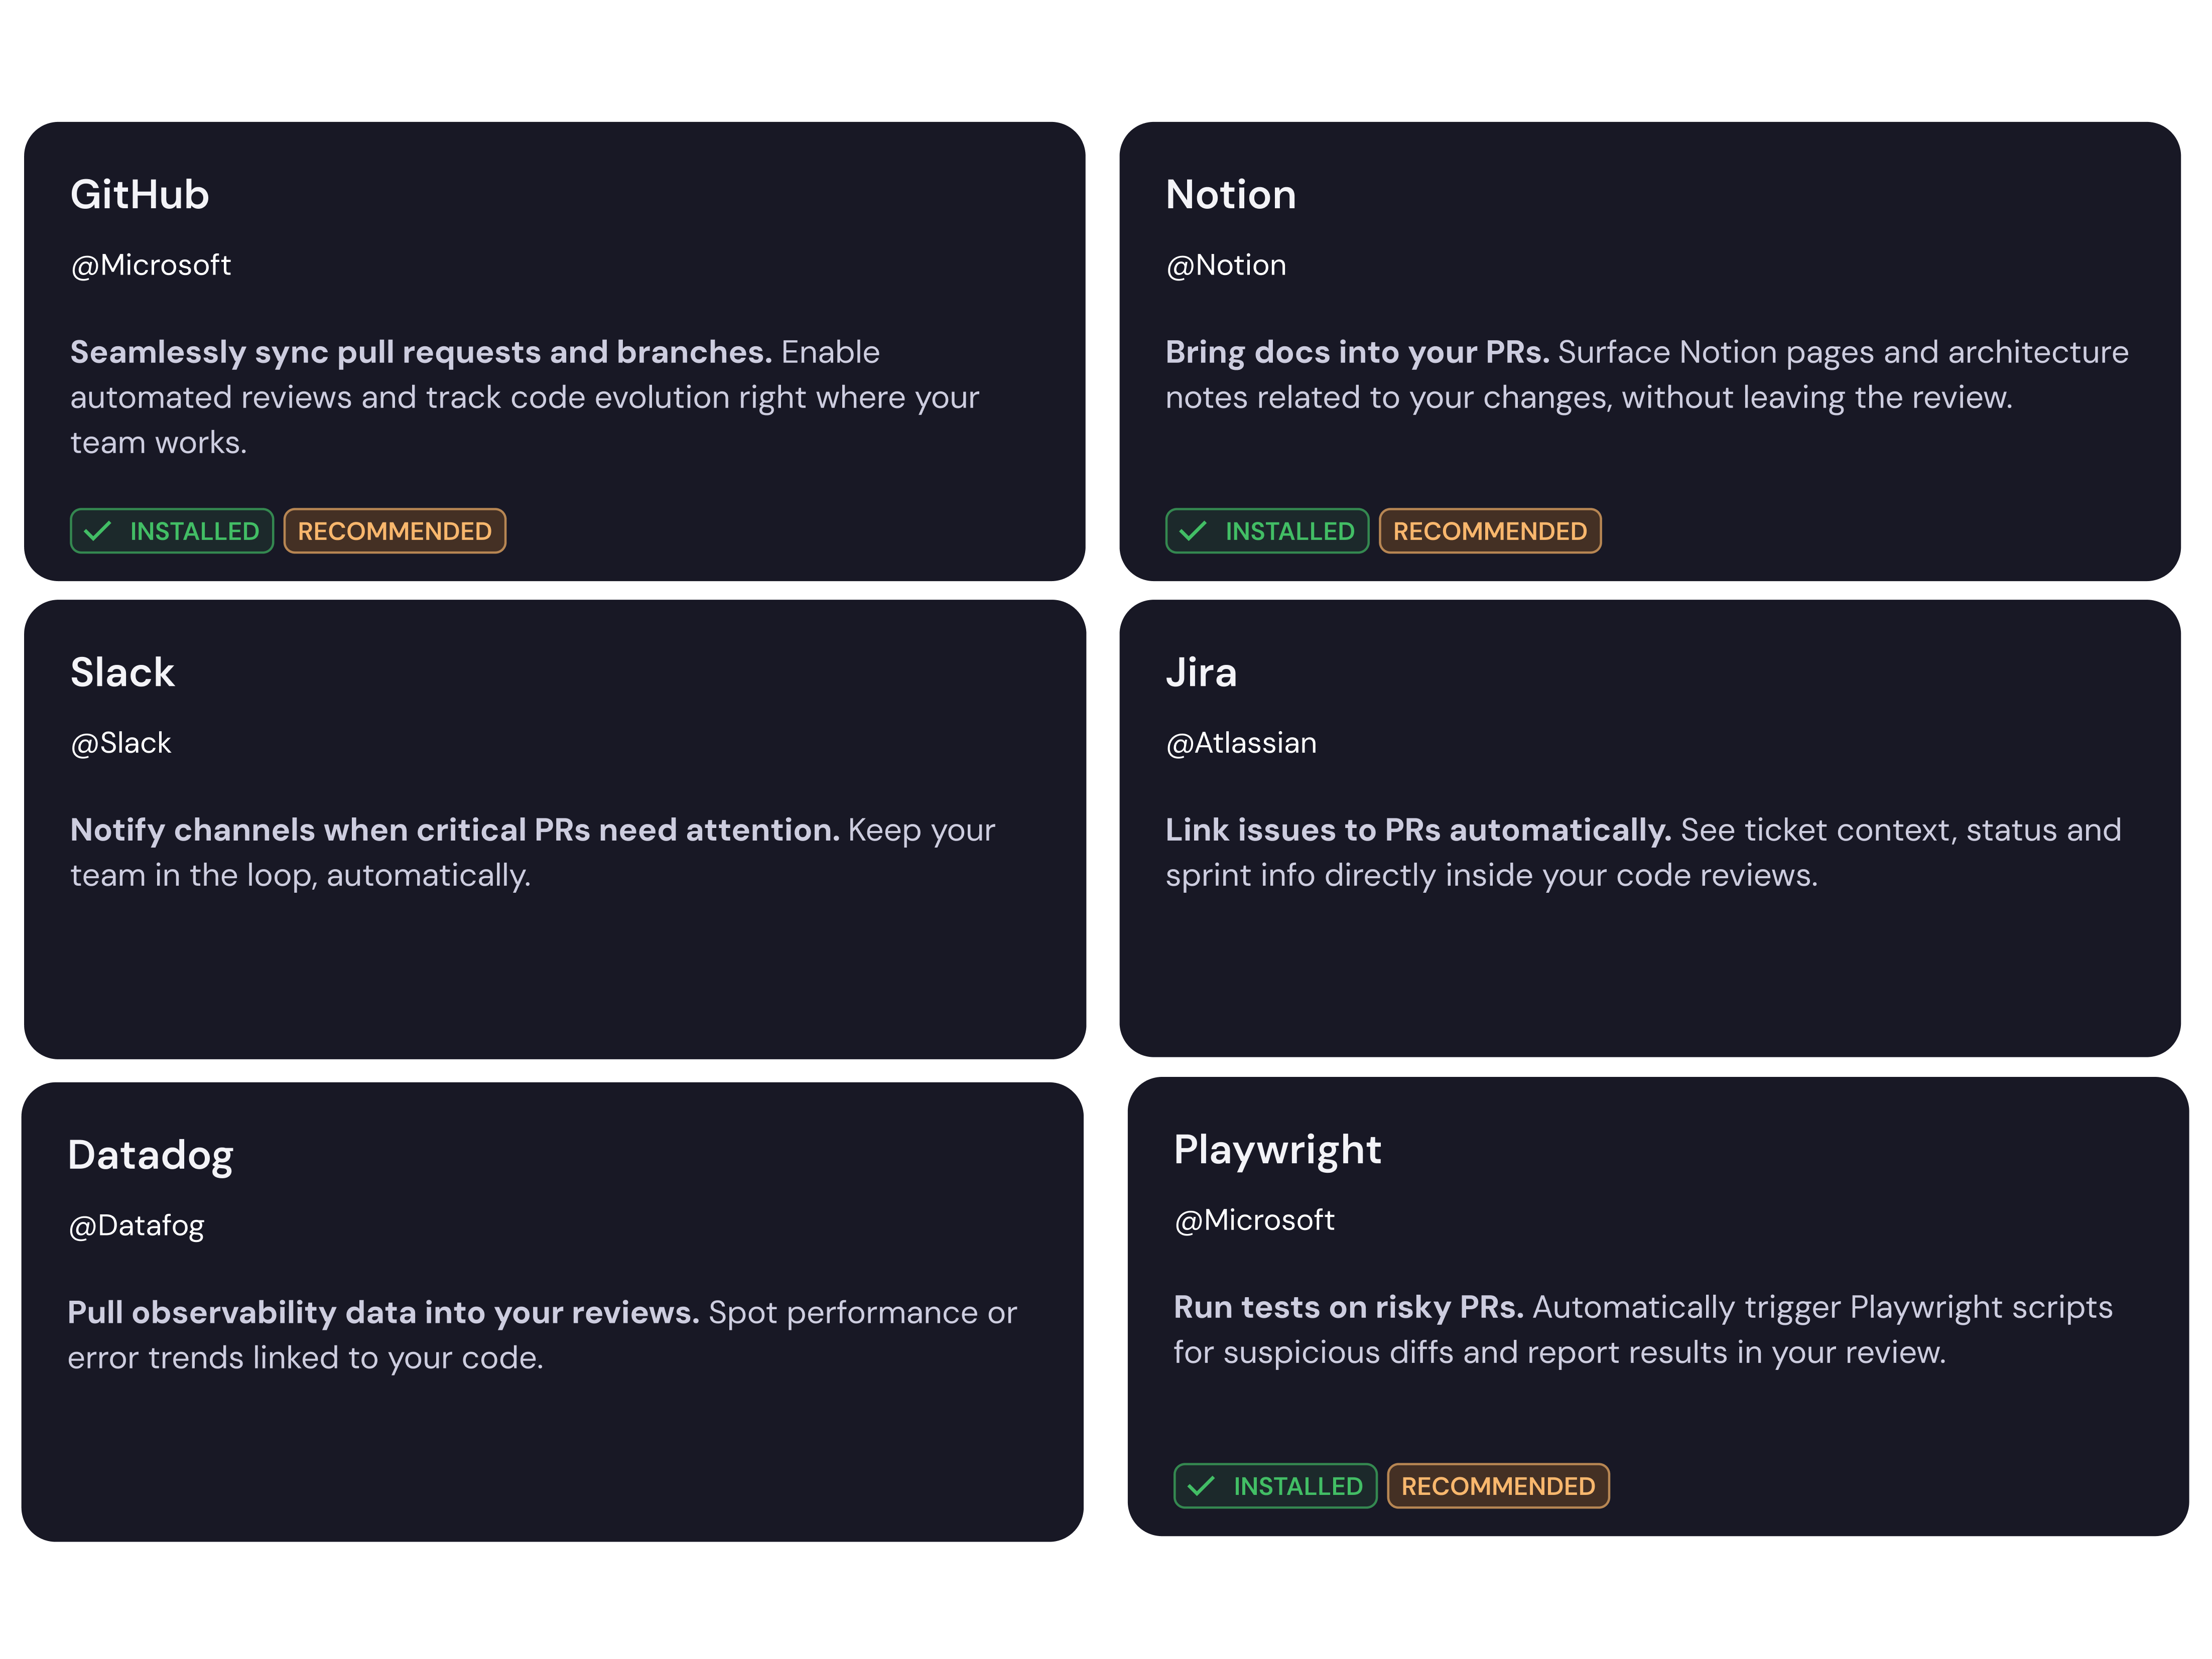
Task: Click the RECOMMENDED badge on the Playwright card
Action: (x=1498, y=1486)
